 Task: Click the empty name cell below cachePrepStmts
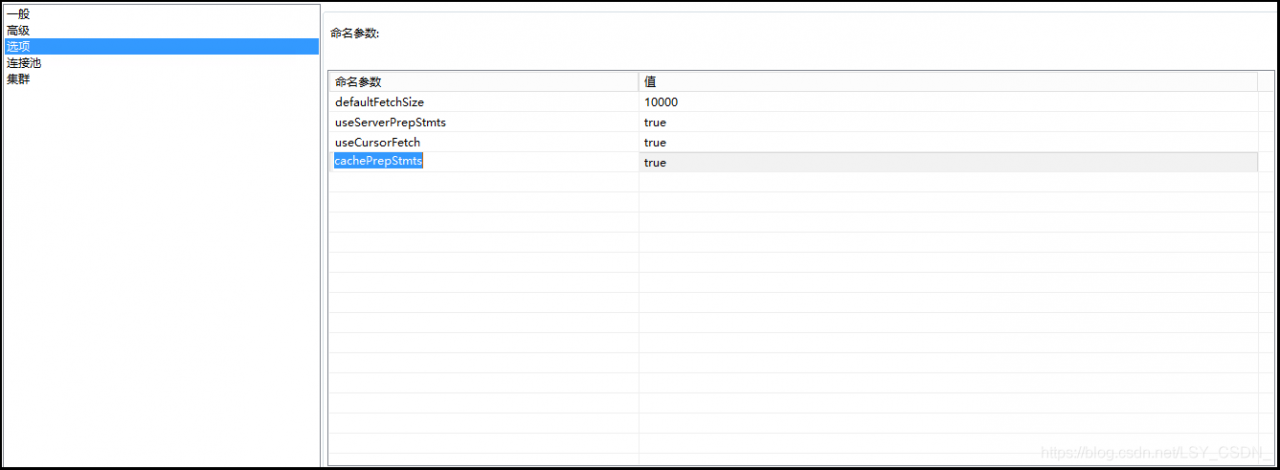(x=483, y=182)
